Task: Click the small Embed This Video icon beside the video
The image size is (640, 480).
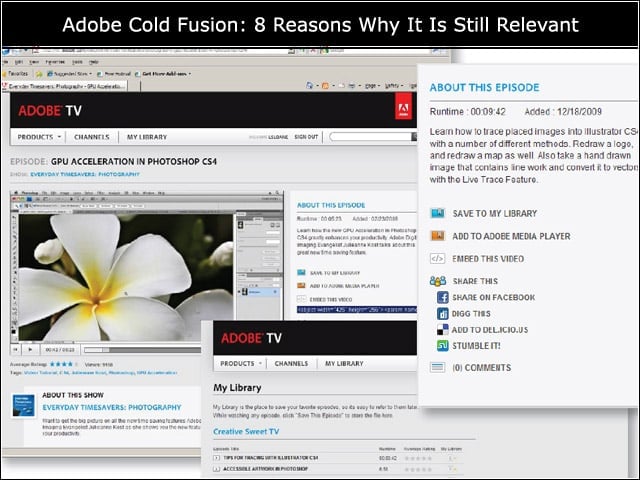Action: pos(301,299)
